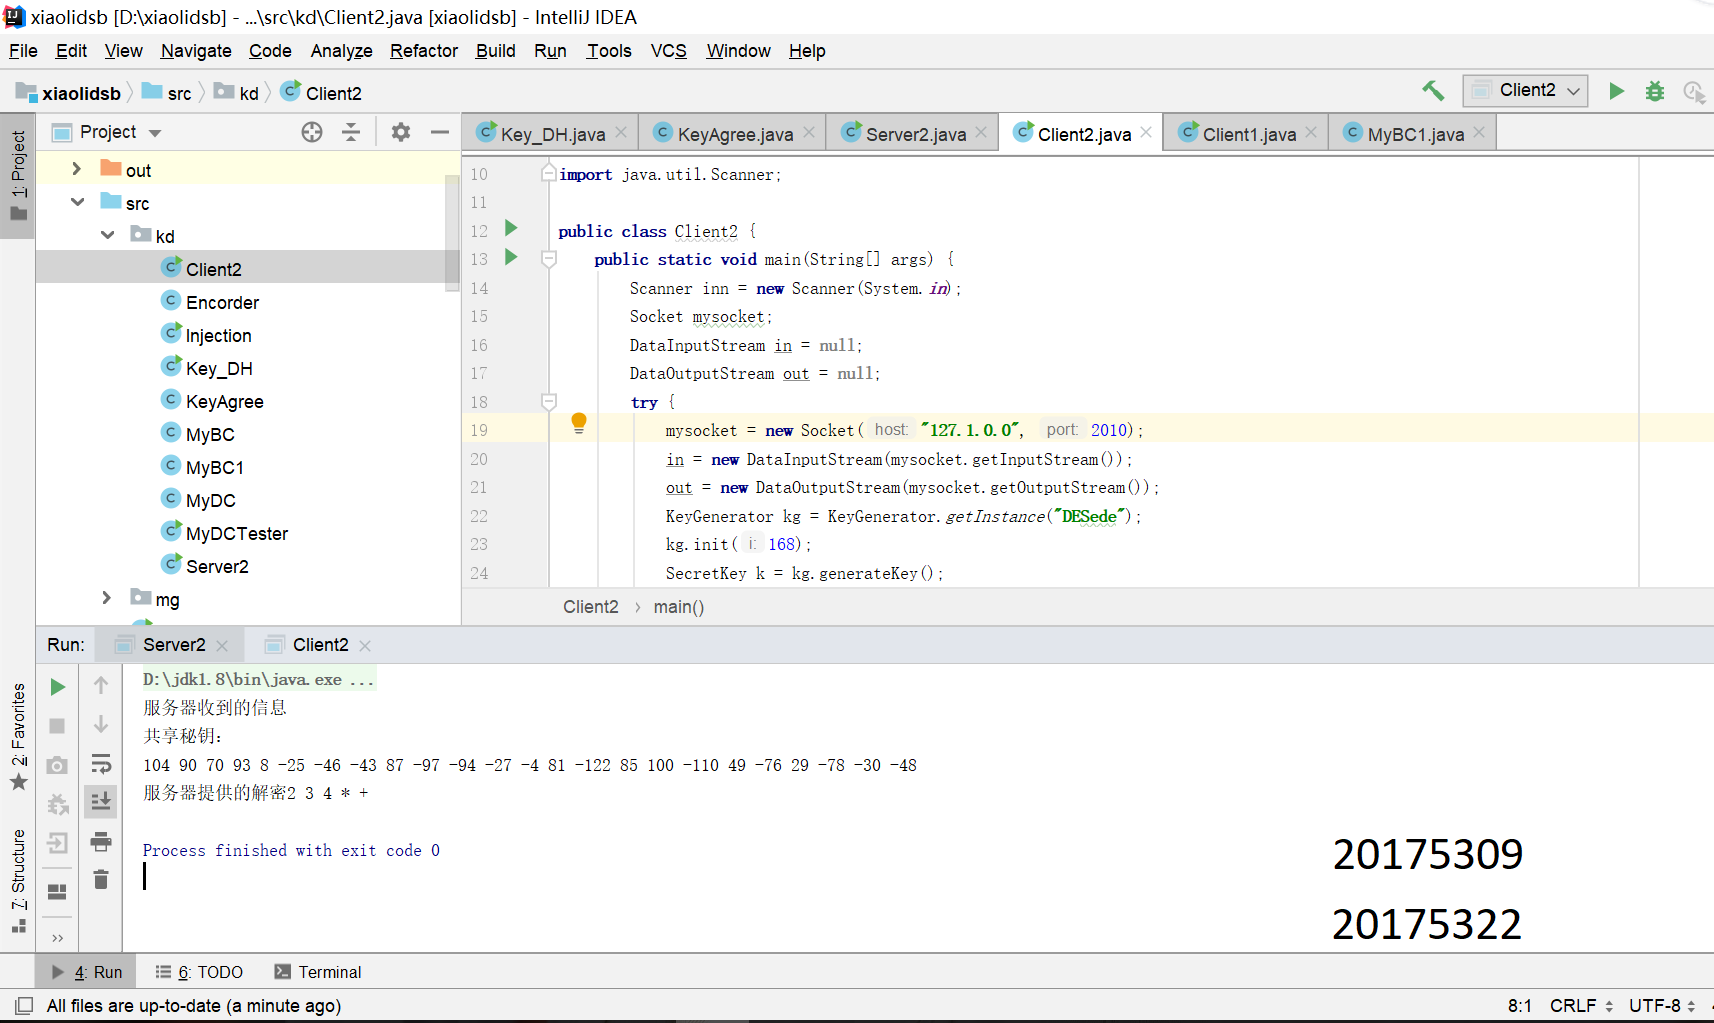Click the down the stack trace arrow
Screen dimensions: 1714x1023
(x=101, y=724)
